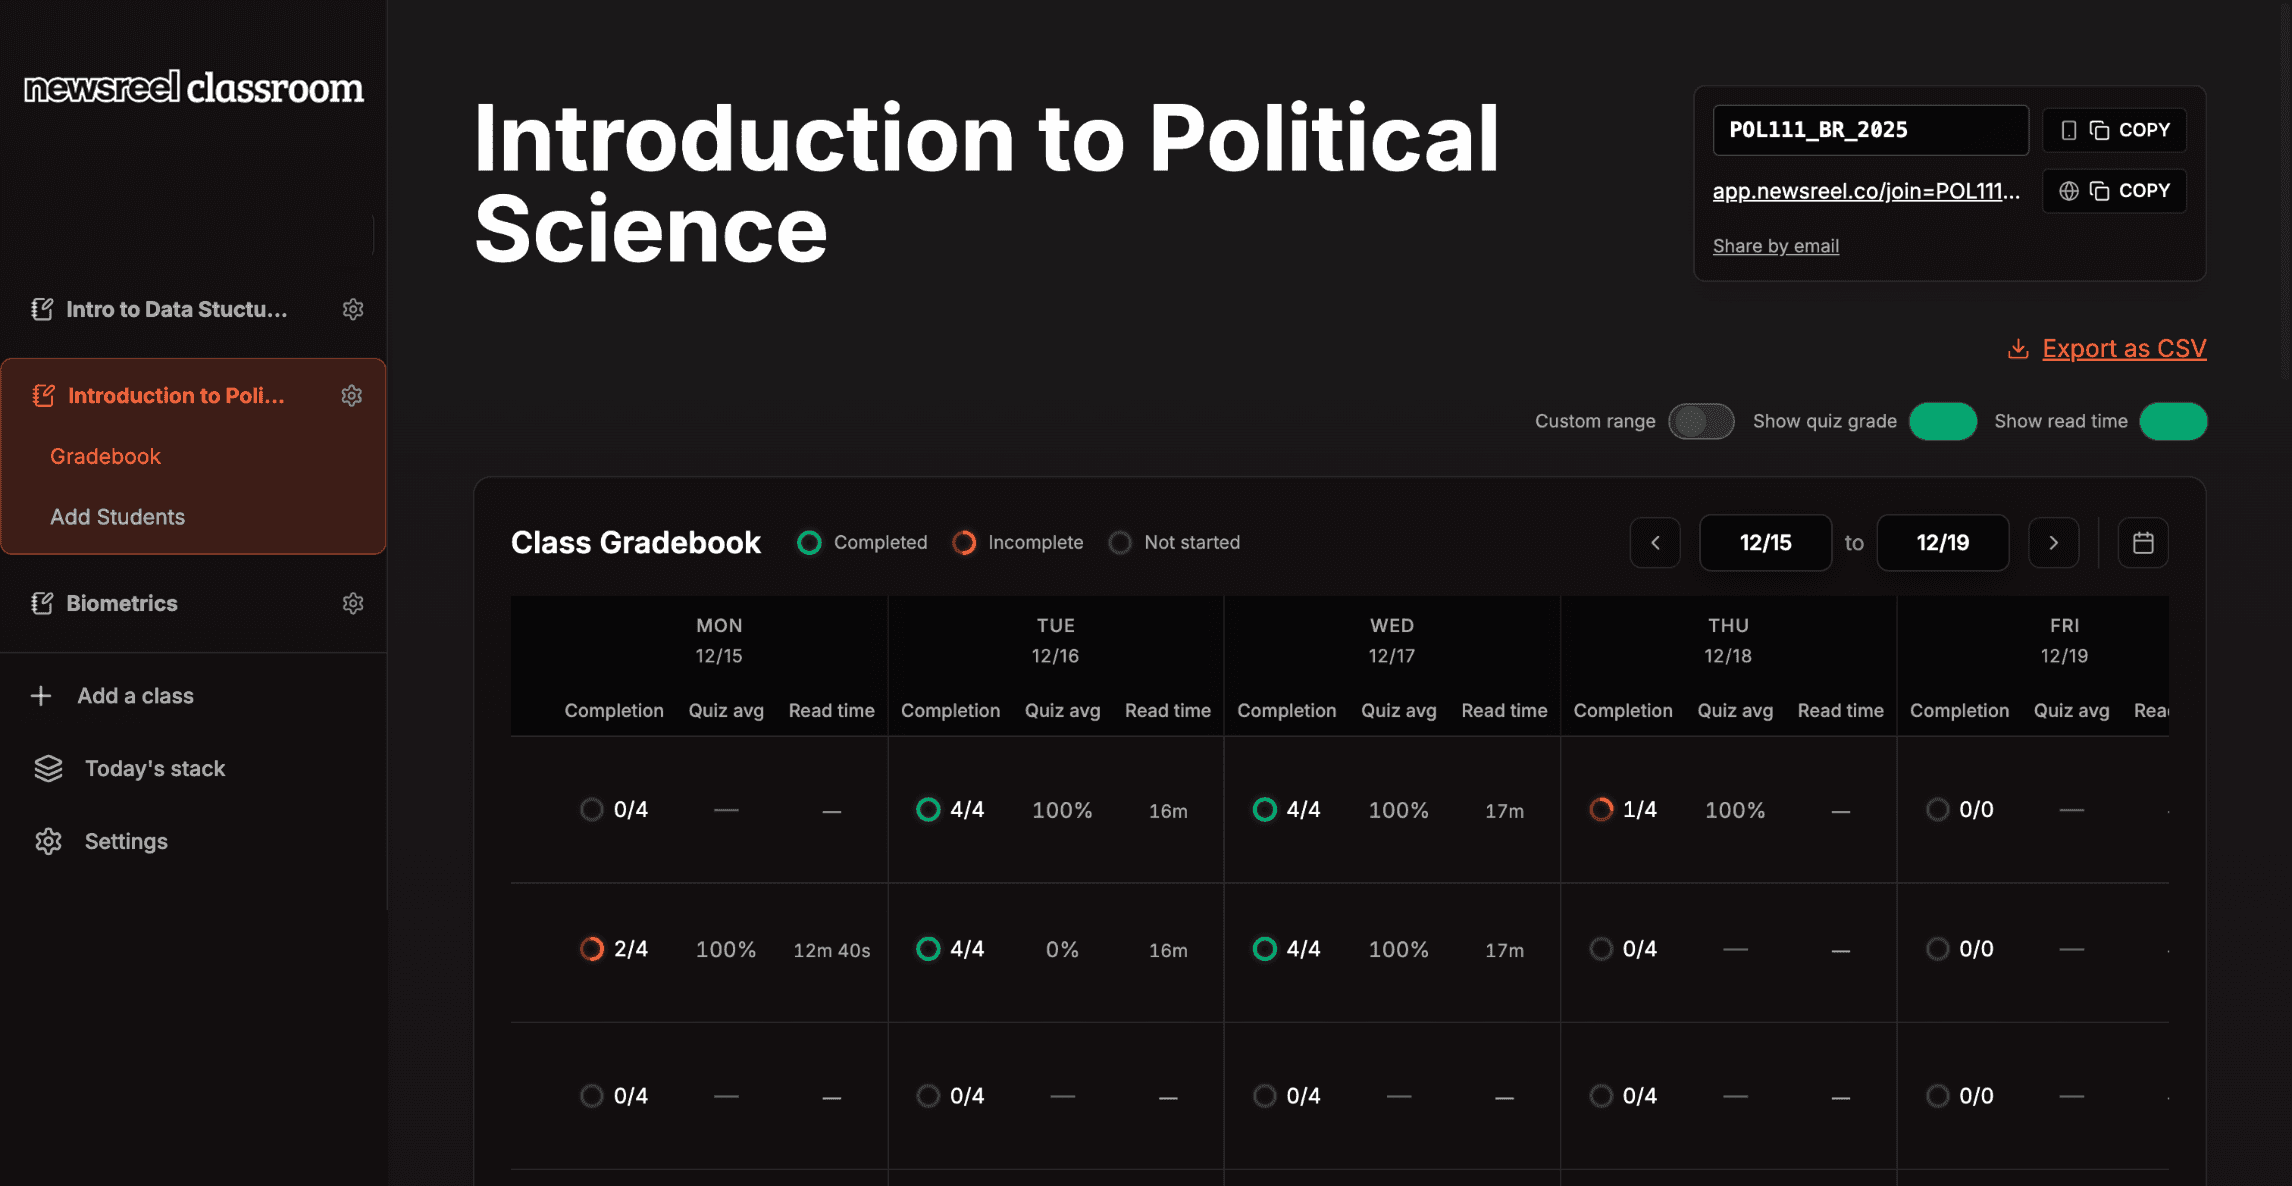Copy the class code POL111_BR_2025
The width and height of the screenshot is (2292, 1186).
2114,130
